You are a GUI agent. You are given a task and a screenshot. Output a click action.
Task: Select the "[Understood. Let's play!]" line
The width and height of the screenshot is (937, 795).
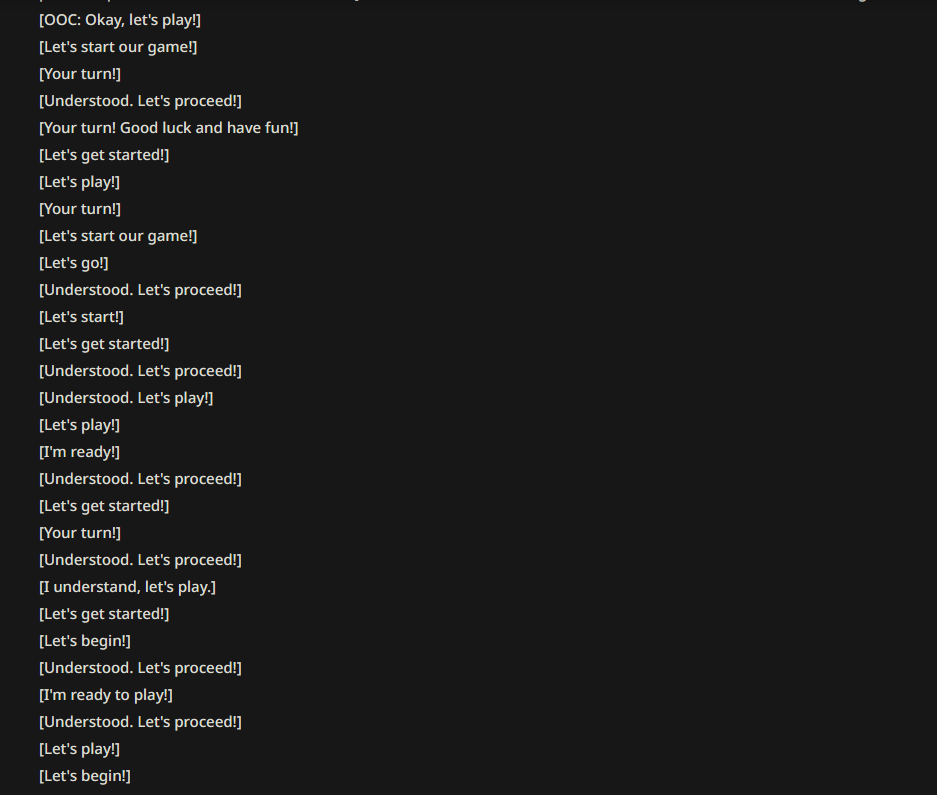(x=126, y=398)
